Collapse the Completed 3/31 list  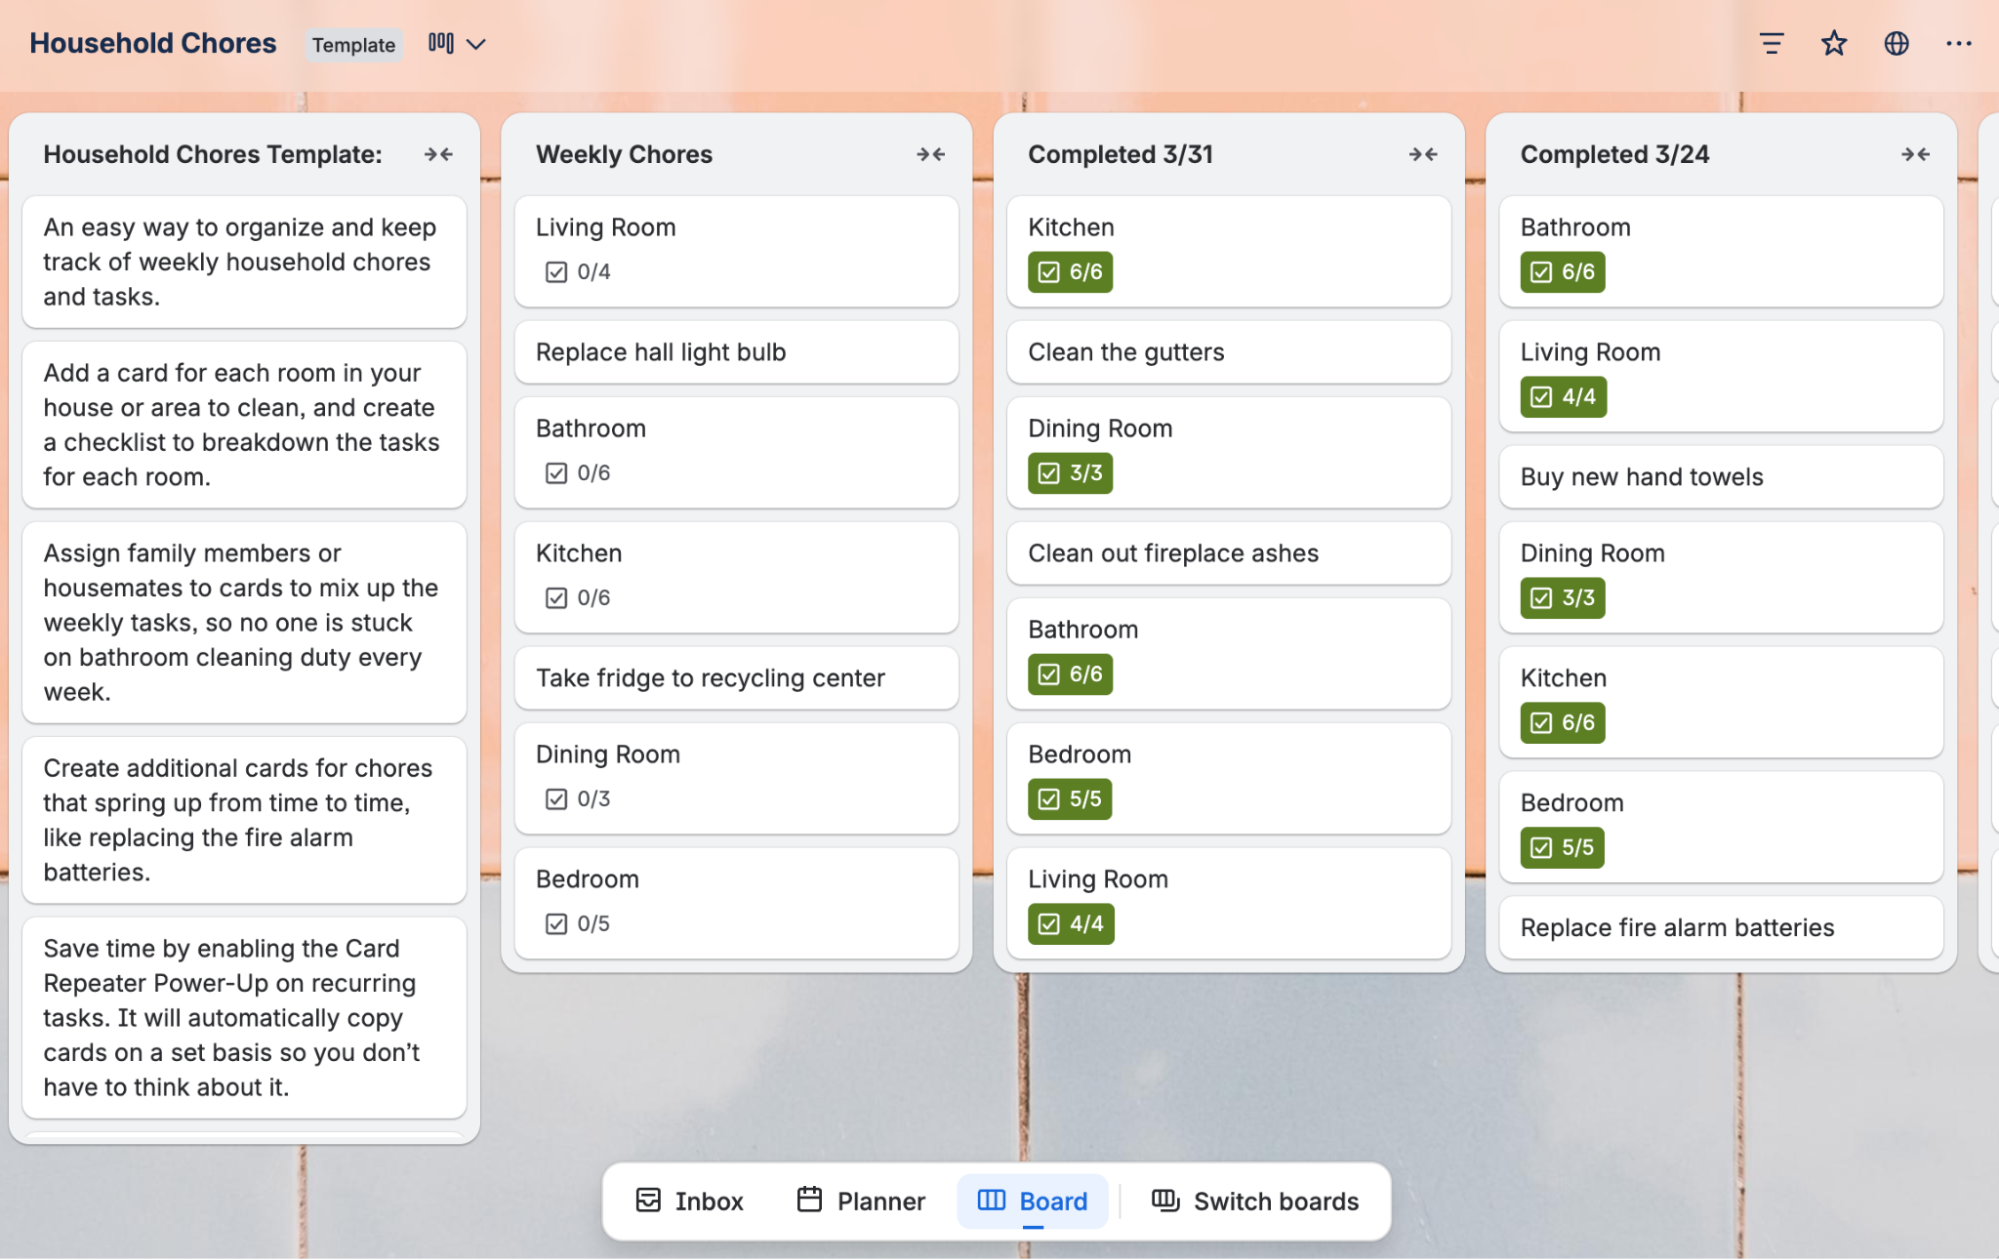[1422, 154]
